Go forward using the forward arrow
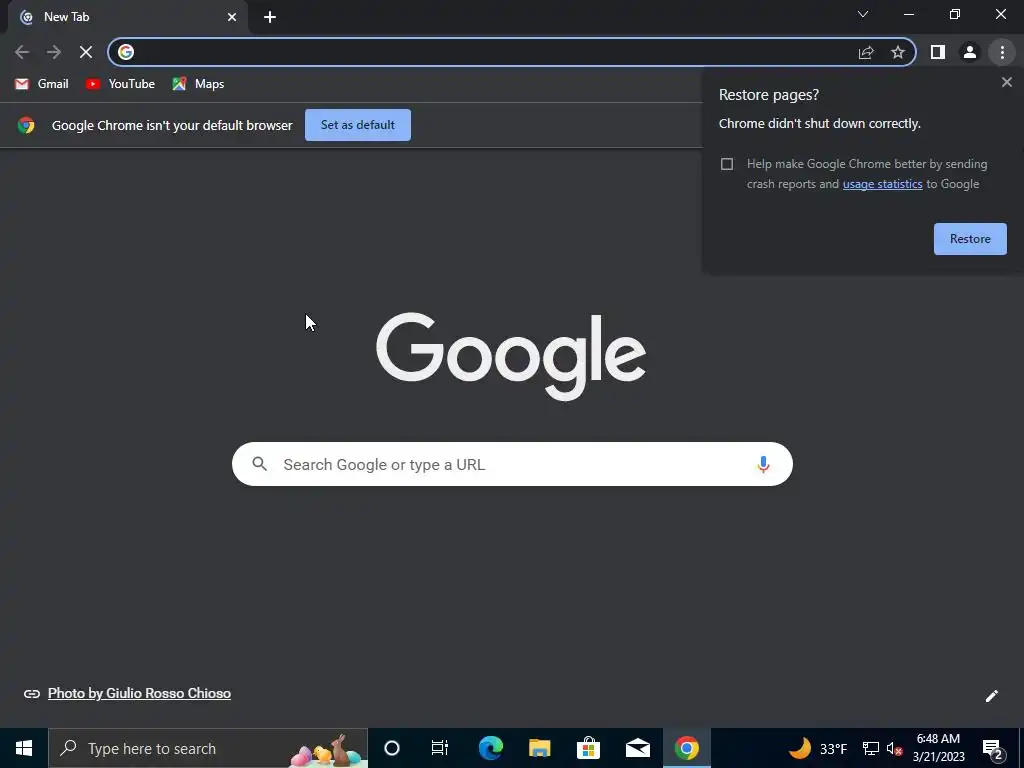Screen dimensions: 1024x768 [54, 52]
